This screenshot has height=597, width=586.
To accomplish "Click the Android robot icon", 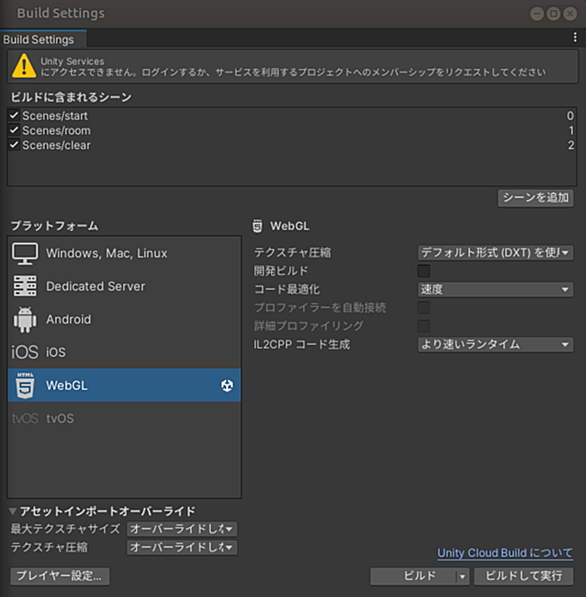I will click(x=25, y=319).
